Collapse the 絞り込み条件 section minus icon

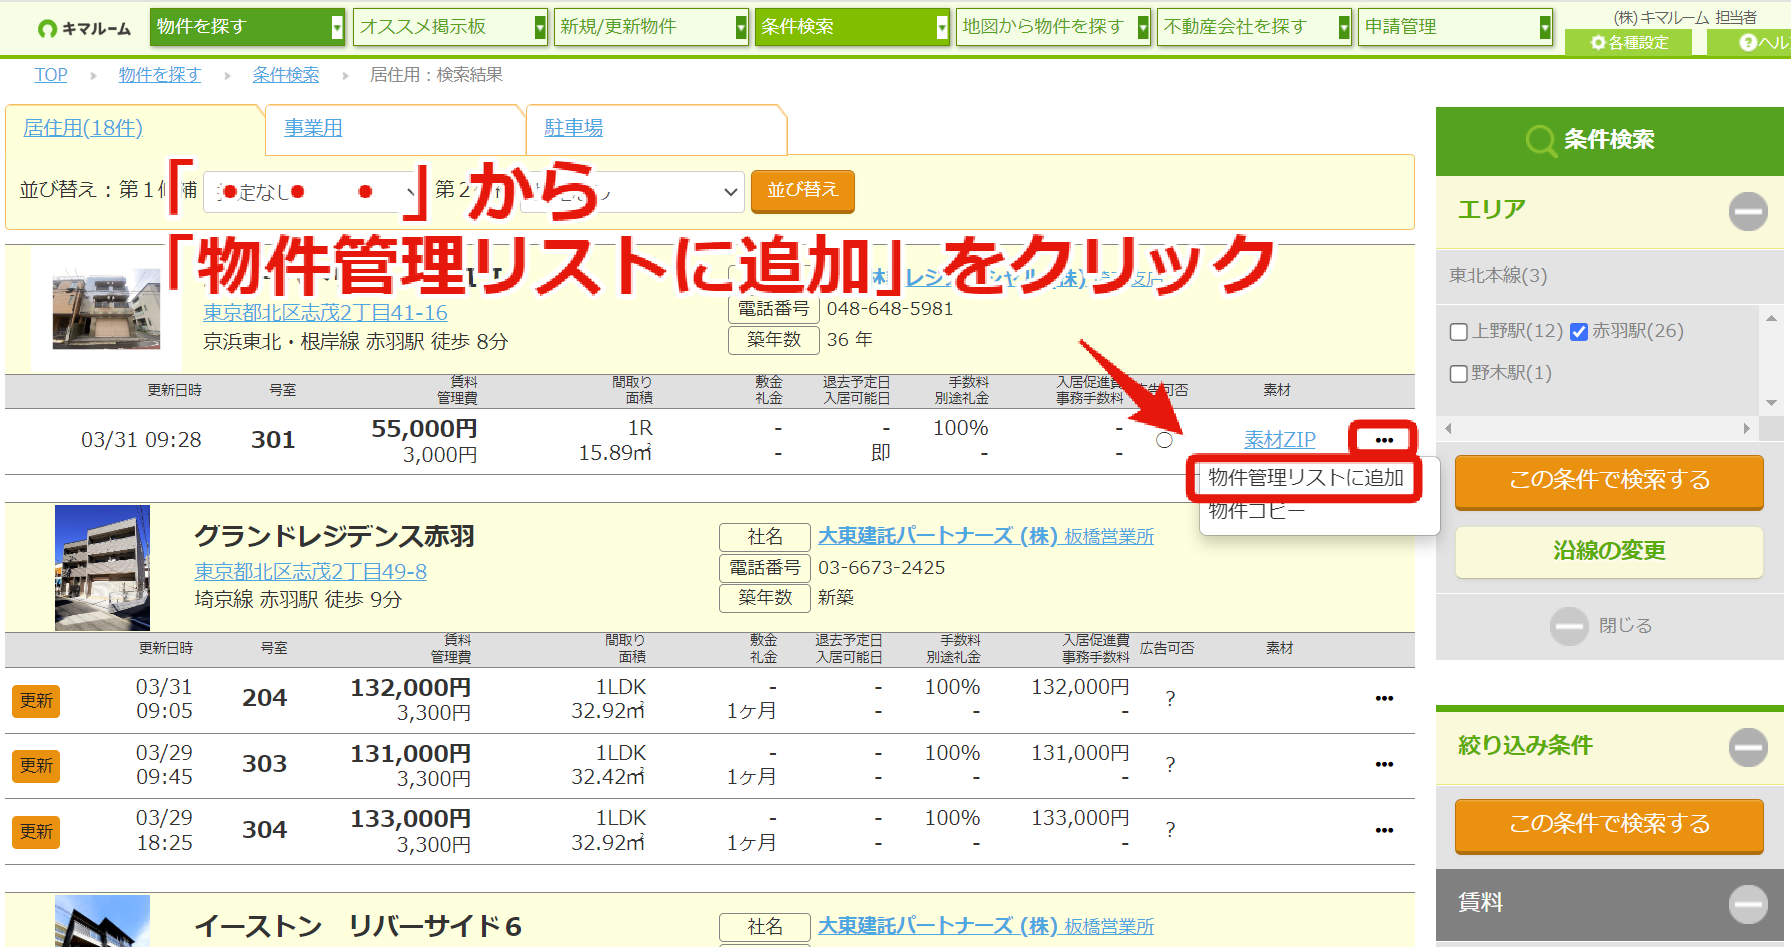click(1748, 747)
